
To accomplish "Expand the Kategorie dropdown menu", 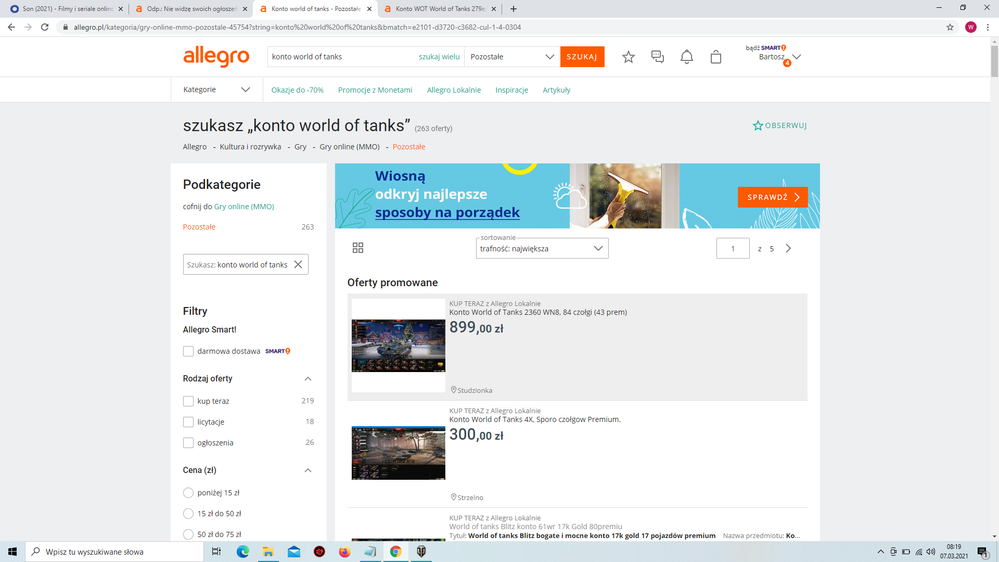I will tap(216, 89).
